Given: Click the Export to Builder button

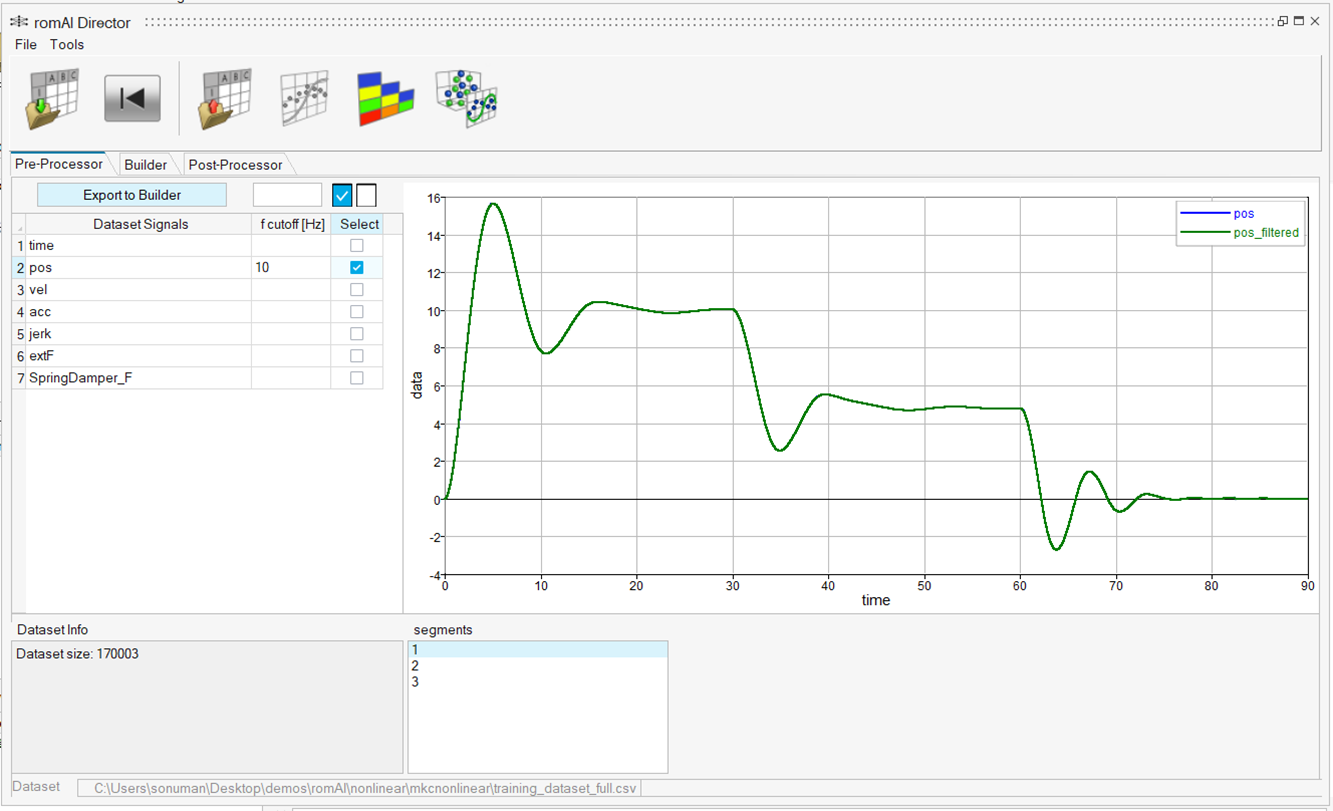Looking at the screenshot, I should tap(132, 195).
